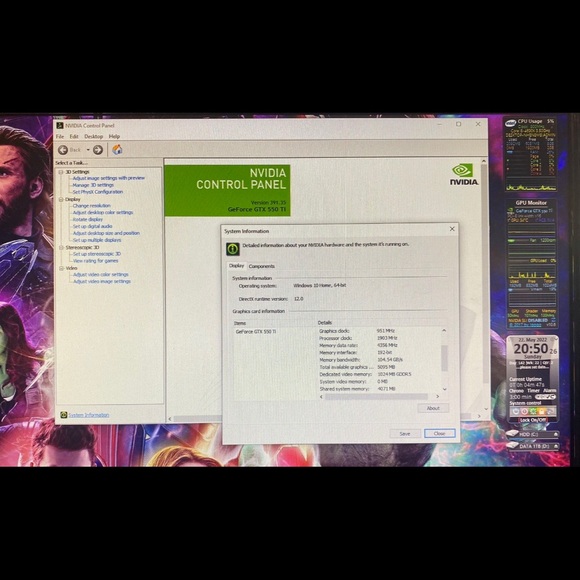580x580 pixels.
Task: Click the lock icon in System control gadget
Action: tap(542, 411)
